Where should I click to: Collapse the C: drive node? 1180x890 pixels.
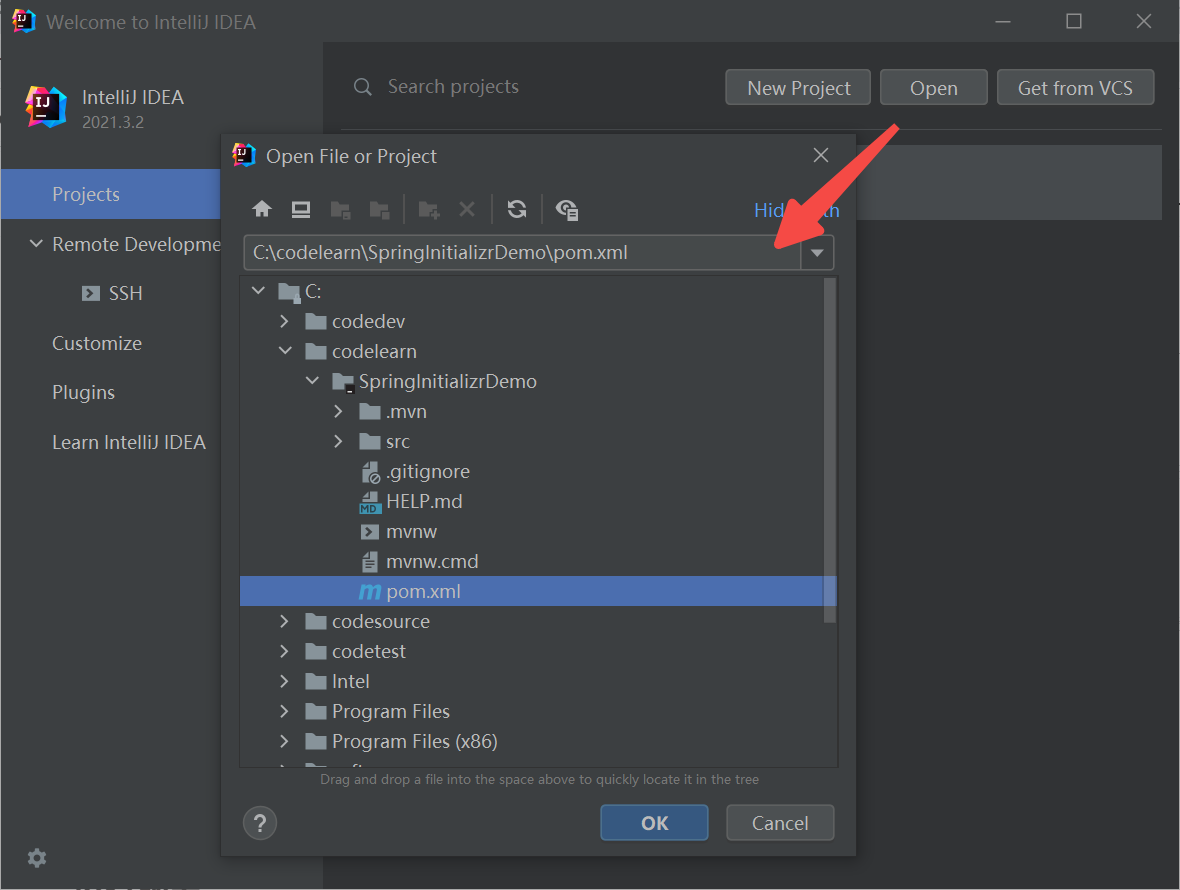click(x=258, y=290)
